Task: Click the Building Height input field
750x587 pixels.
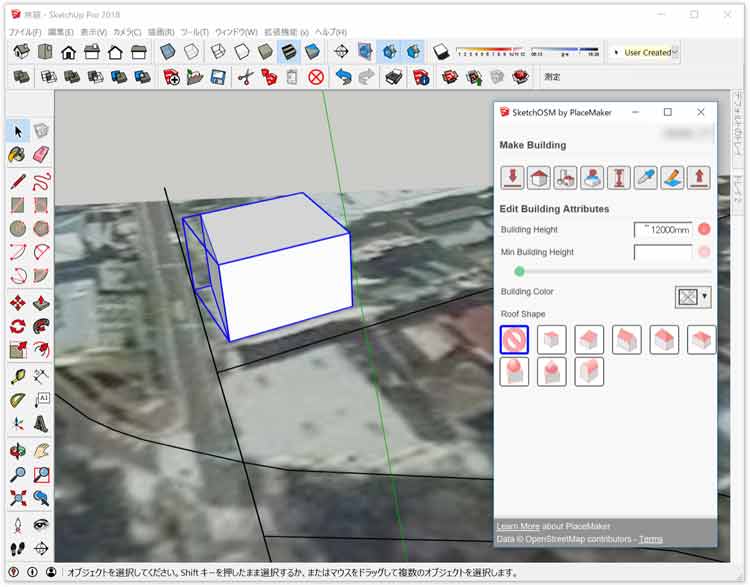Action: pos(663,230)
